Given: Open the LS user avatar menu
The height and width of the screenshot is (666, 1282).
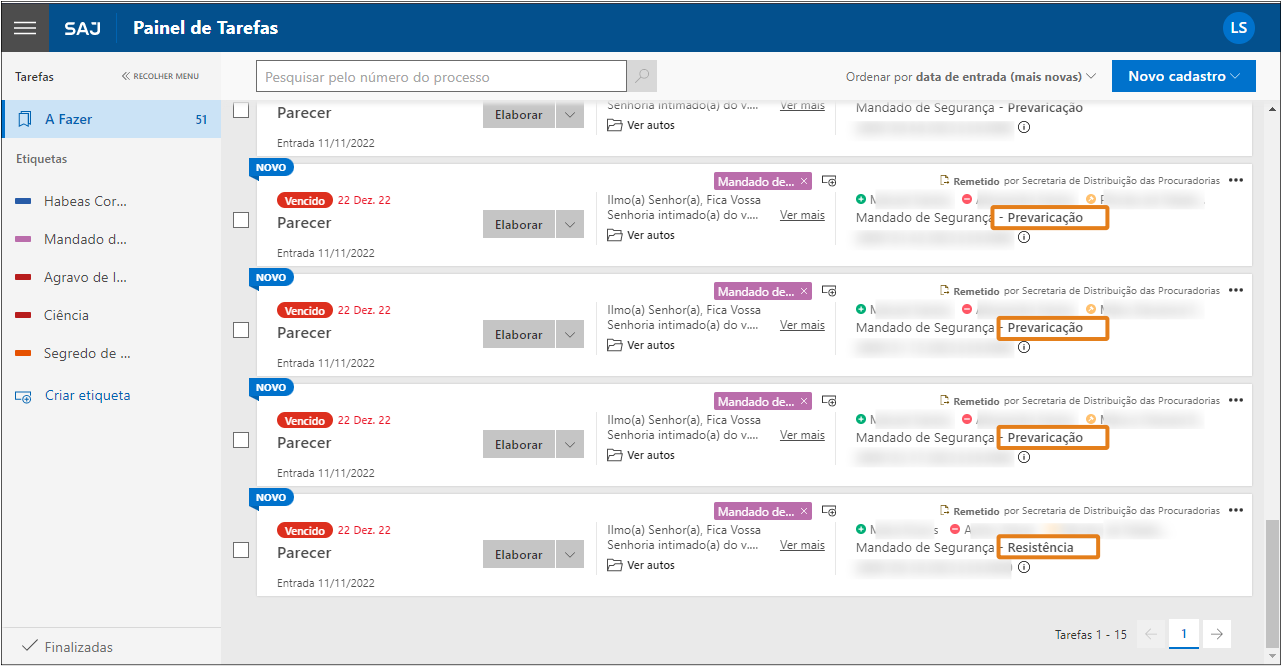Looking at the screenshot, I should (1238, 27).
